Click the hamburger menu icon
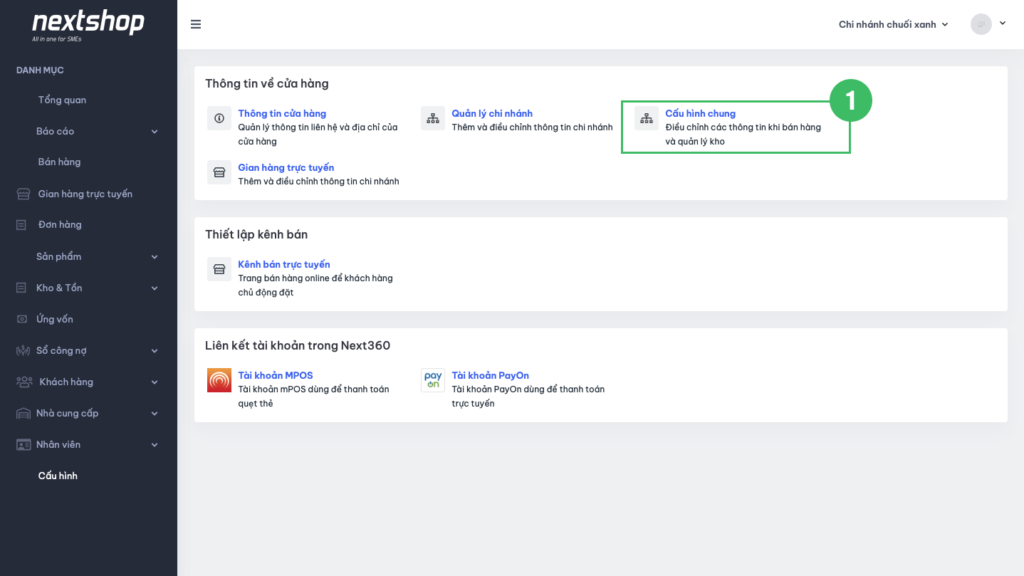1024x576 pixels. pyautogui.click(x=195, y=25)
